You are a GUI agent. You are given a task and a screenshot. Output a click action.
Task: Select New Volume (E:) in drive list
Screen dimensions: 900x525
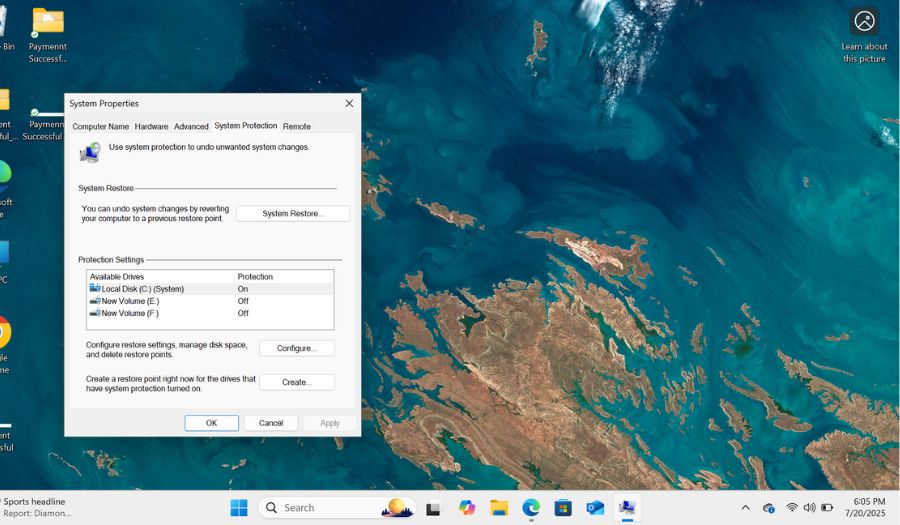tap(130, 301)
